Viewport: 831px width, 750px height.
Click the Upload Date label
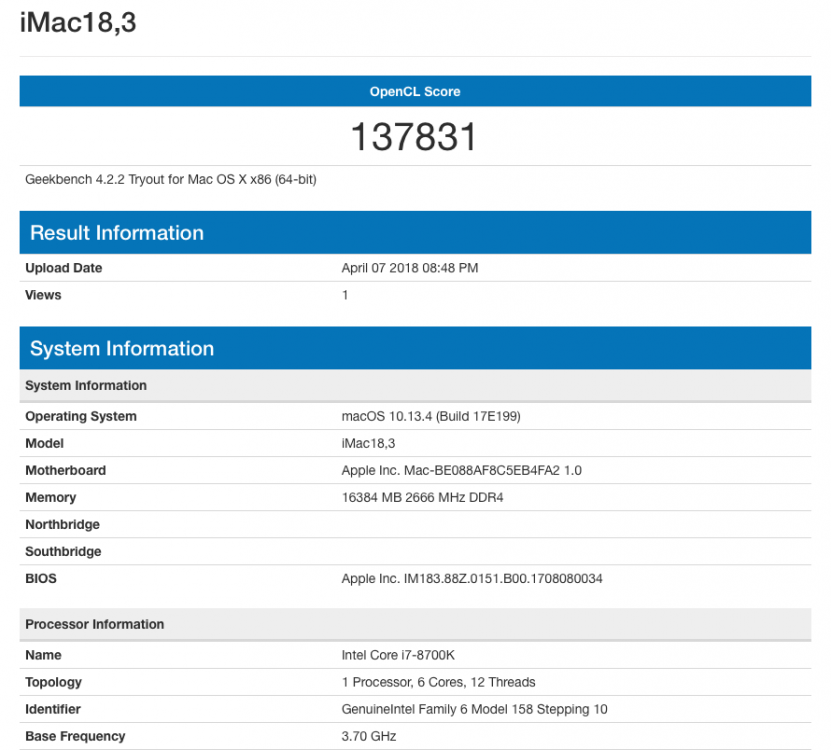(x=64, y=268)
